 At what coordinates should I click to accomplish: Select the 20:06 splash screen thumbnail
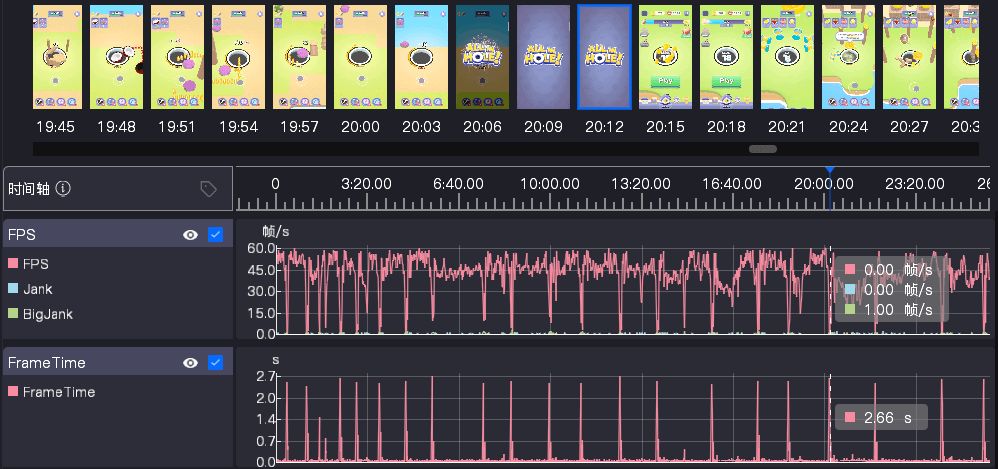pyautogui.click(x=482, y=57)
